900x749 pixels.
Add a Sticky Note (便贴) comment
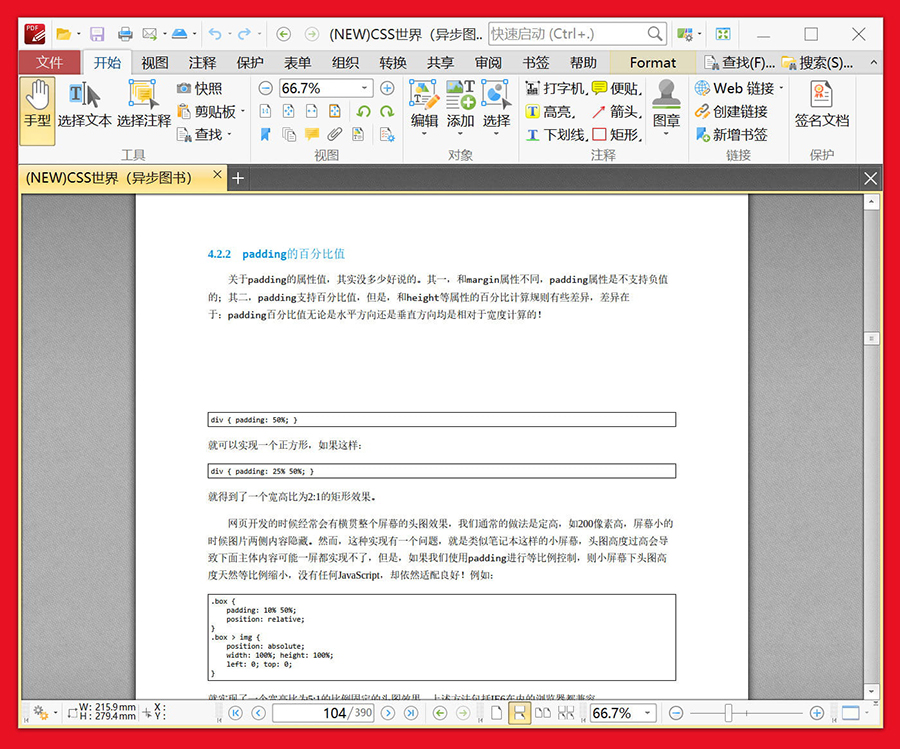click(x=614, y=88)
